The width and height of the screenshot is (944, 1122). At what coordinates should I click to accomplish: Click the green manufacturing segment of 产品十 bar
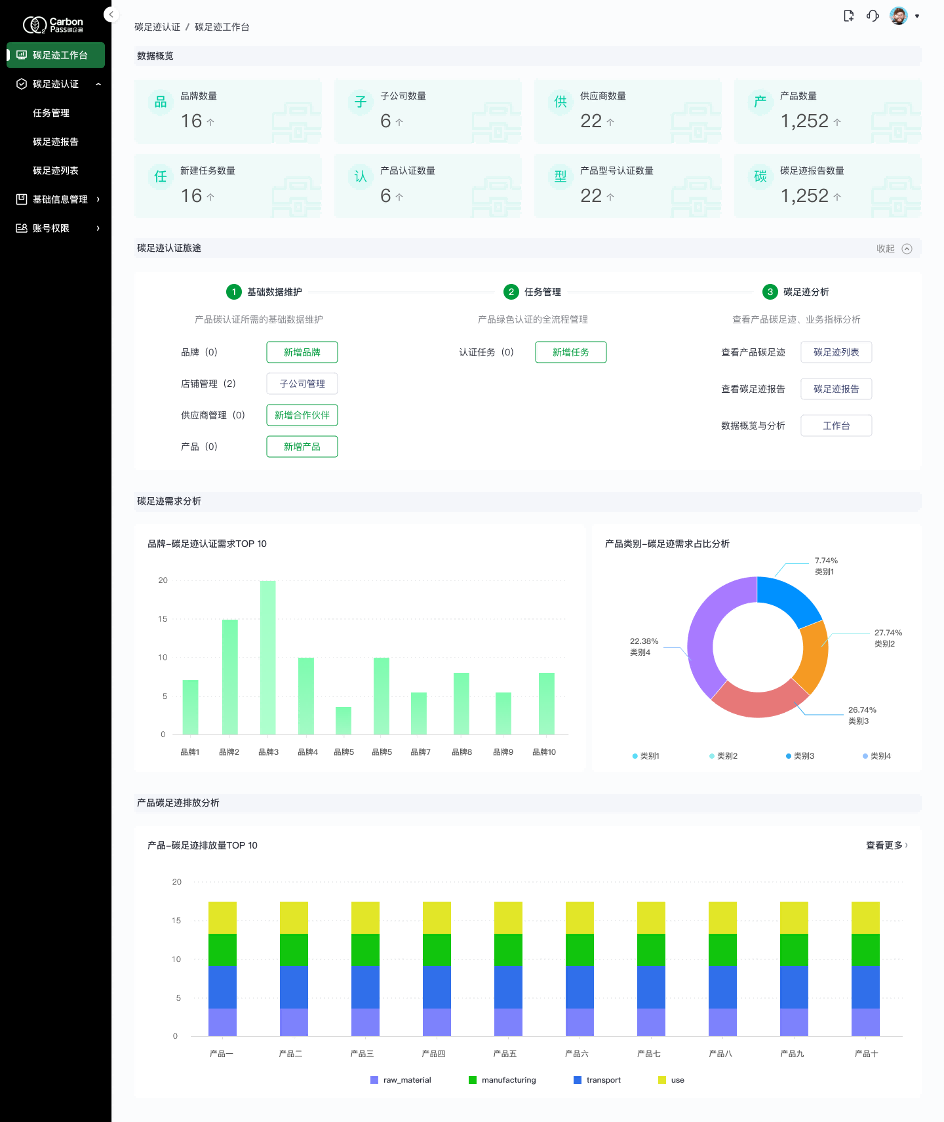point(865,950)
